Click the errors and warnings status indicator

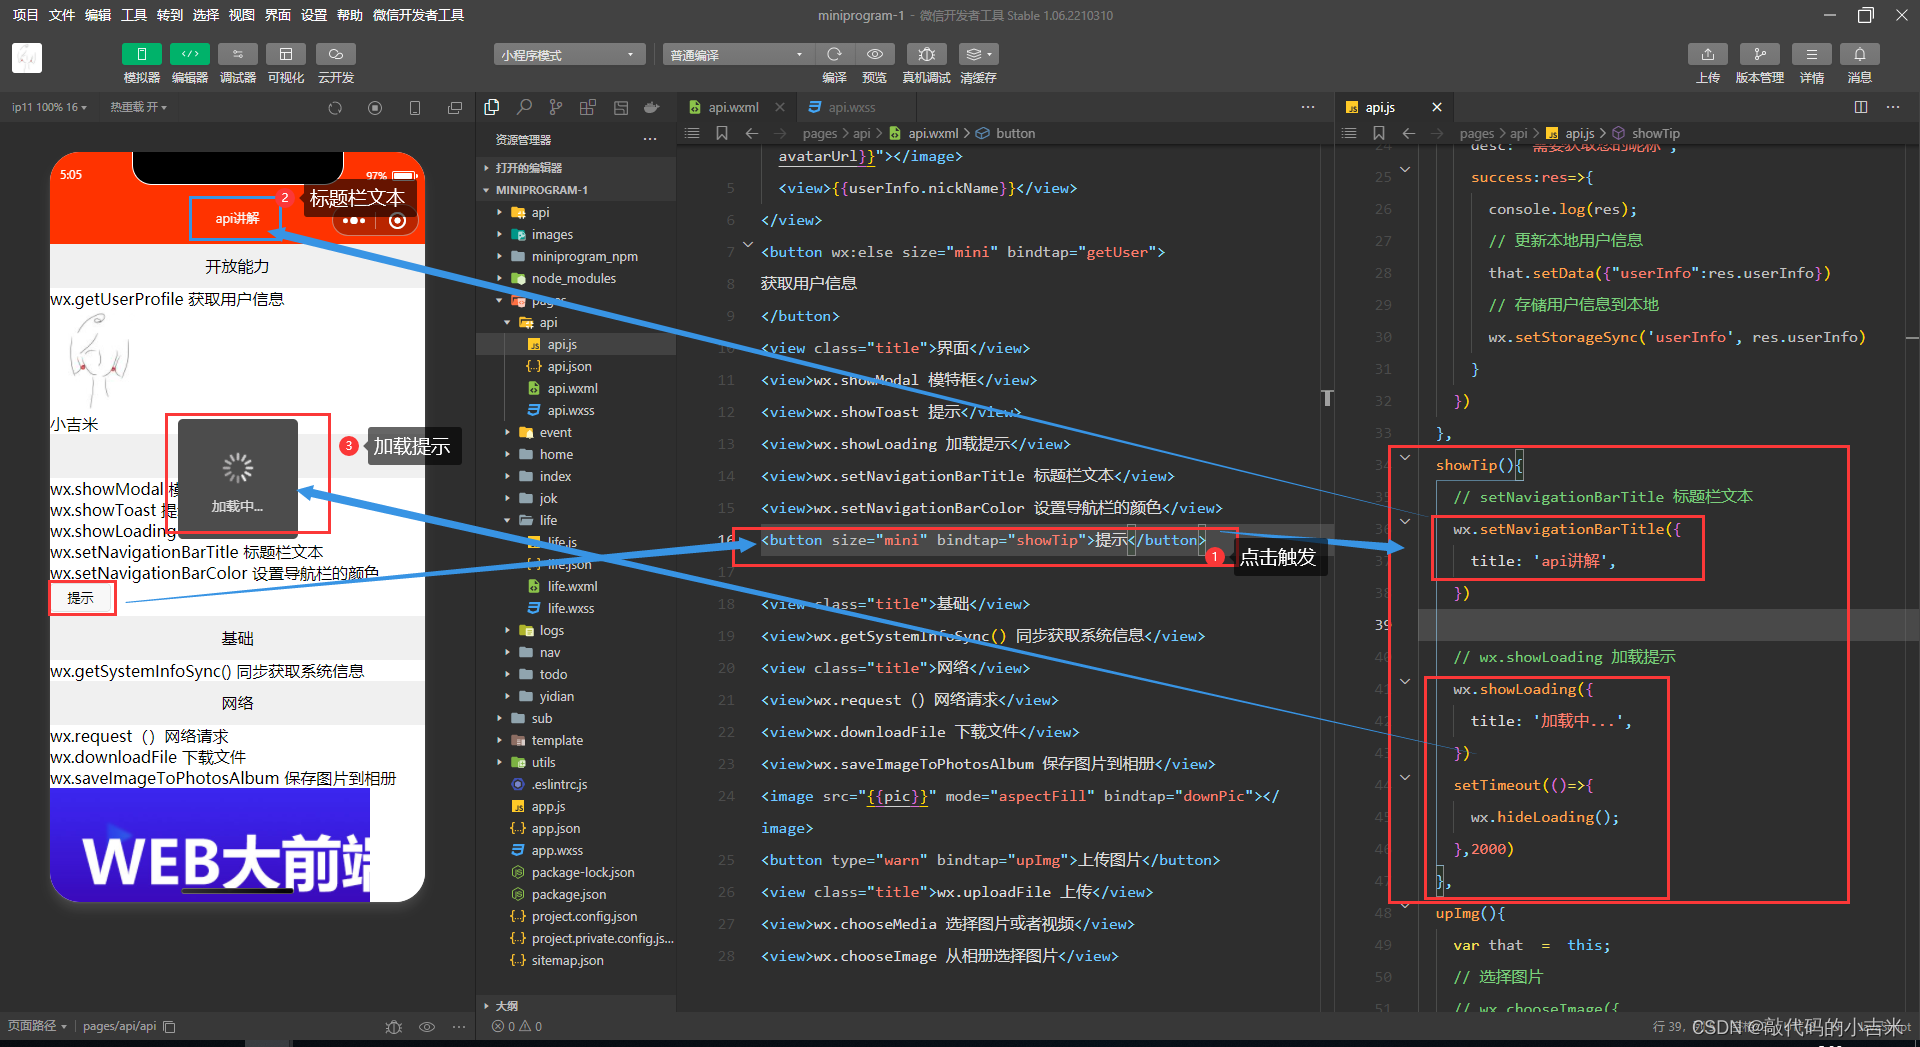point(517,1026)
